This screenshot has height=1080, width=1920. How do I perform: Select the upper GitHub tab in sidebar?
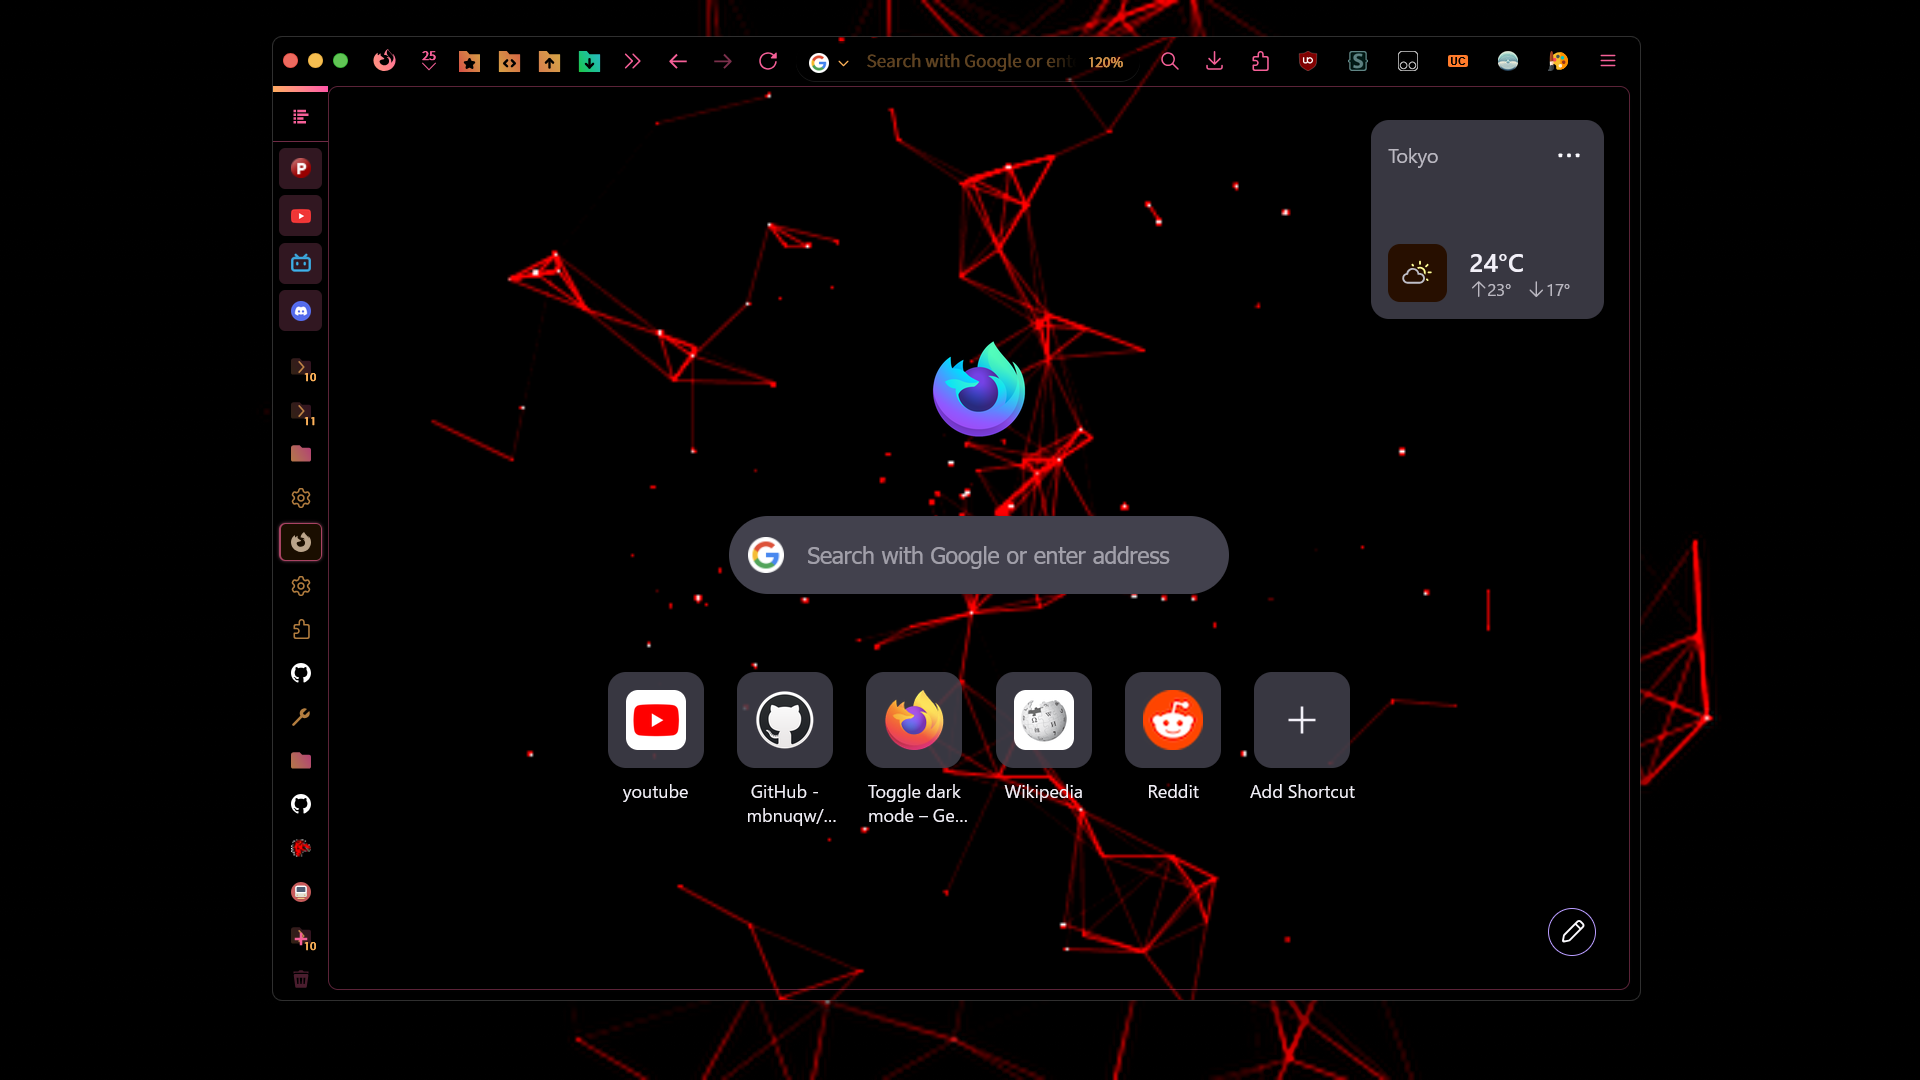301,673
